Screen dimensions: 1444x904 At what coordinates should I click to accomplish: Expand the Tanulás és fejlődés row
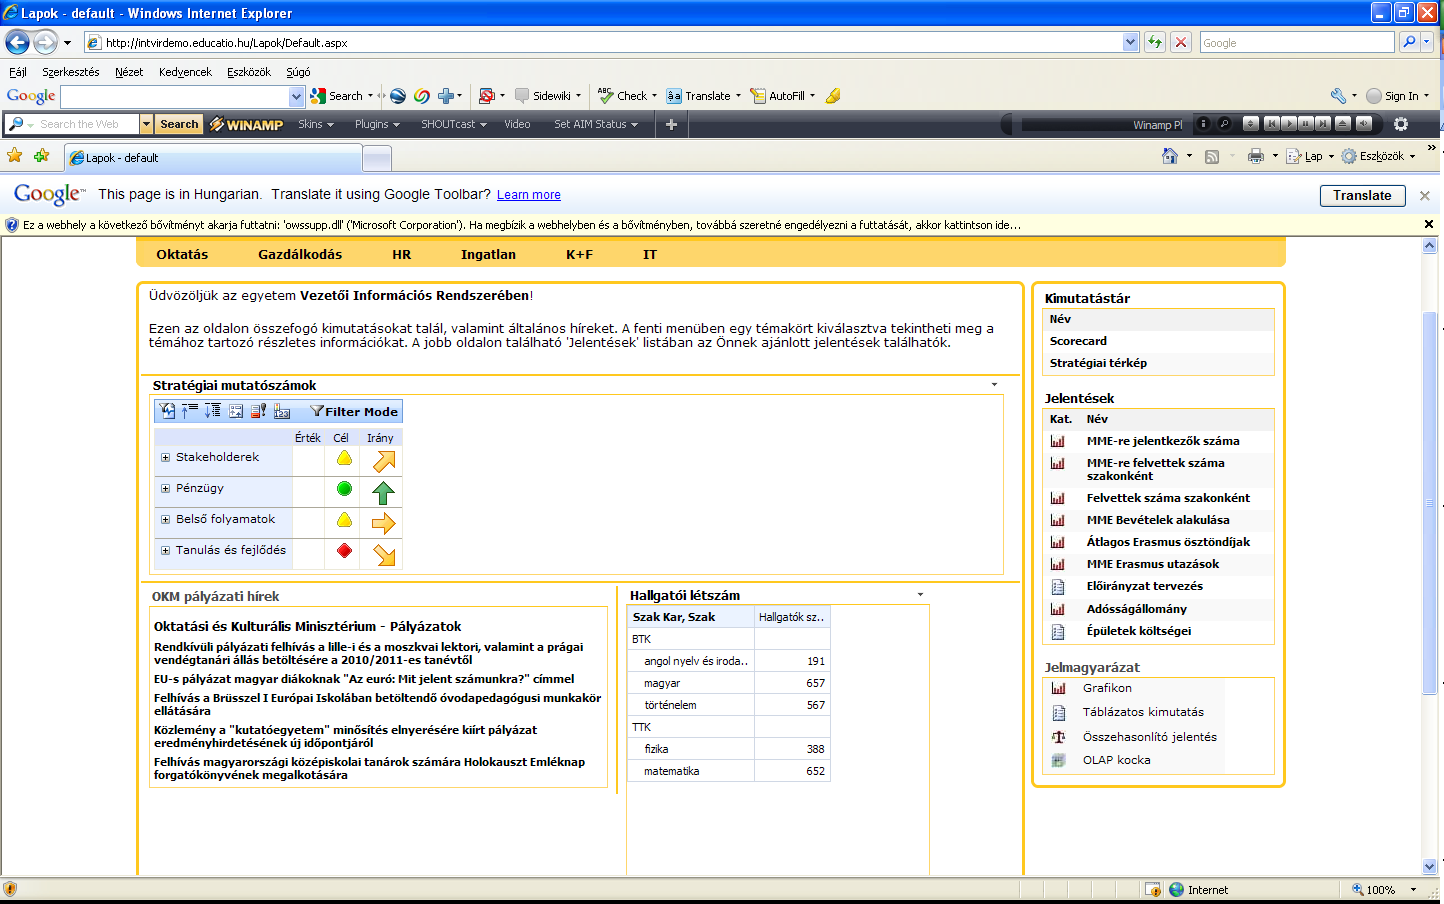(165, 550)
